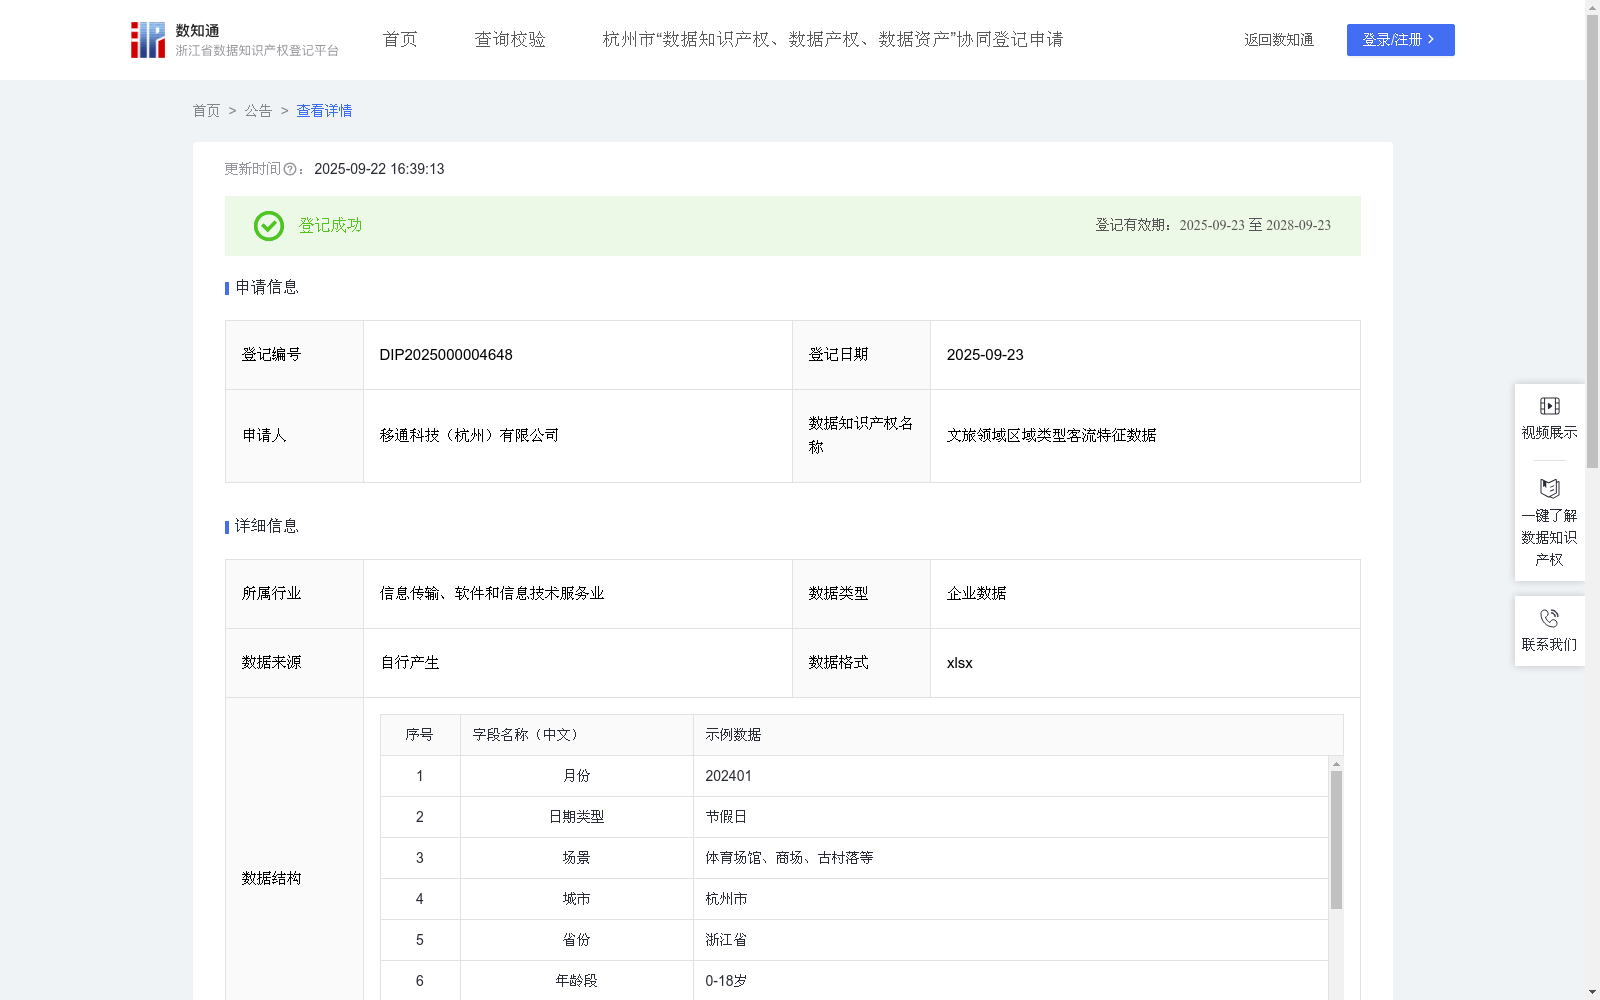This screenshot has width=1600, height=1000.
Task: Click data source value 自行产生
Action: 410,663
